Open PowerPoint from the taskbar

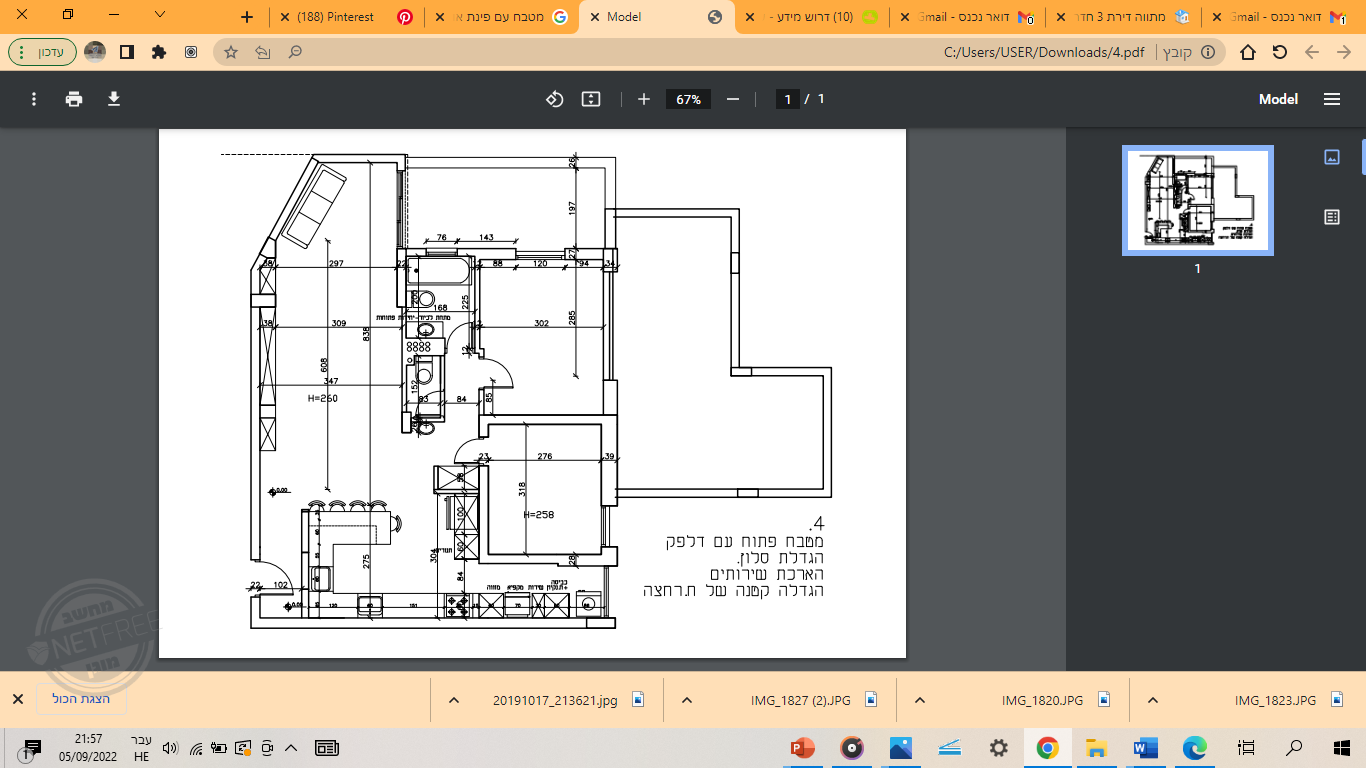[802, 748]
